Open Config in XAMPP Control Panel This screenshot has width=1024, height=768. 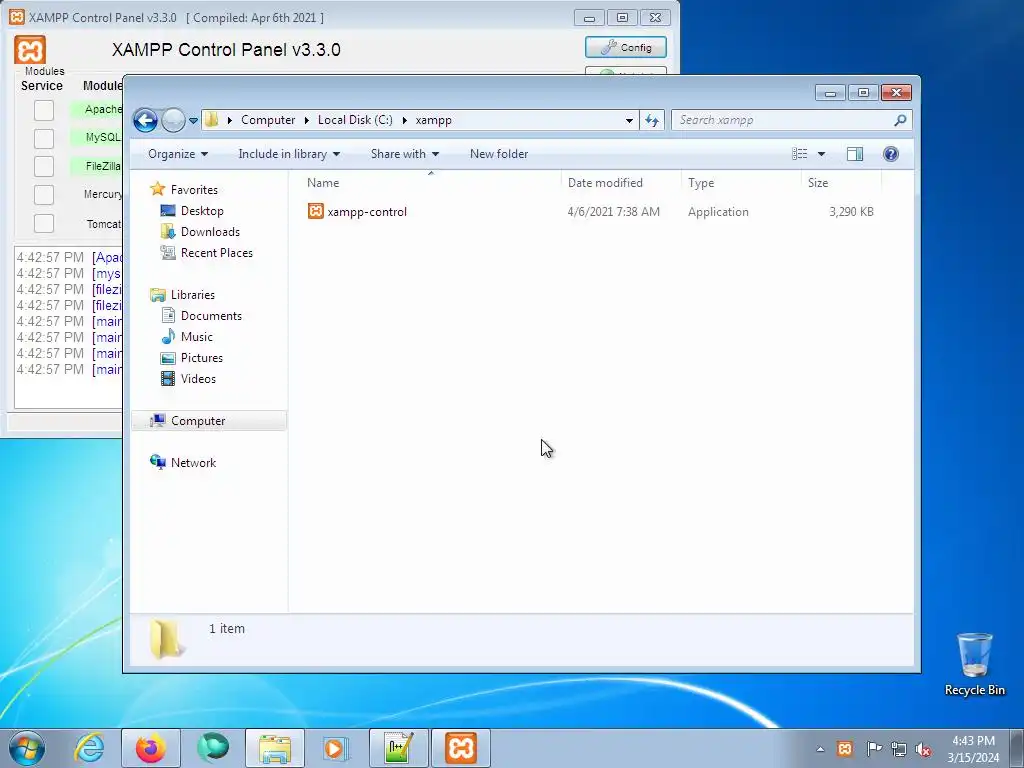(626, 47)
